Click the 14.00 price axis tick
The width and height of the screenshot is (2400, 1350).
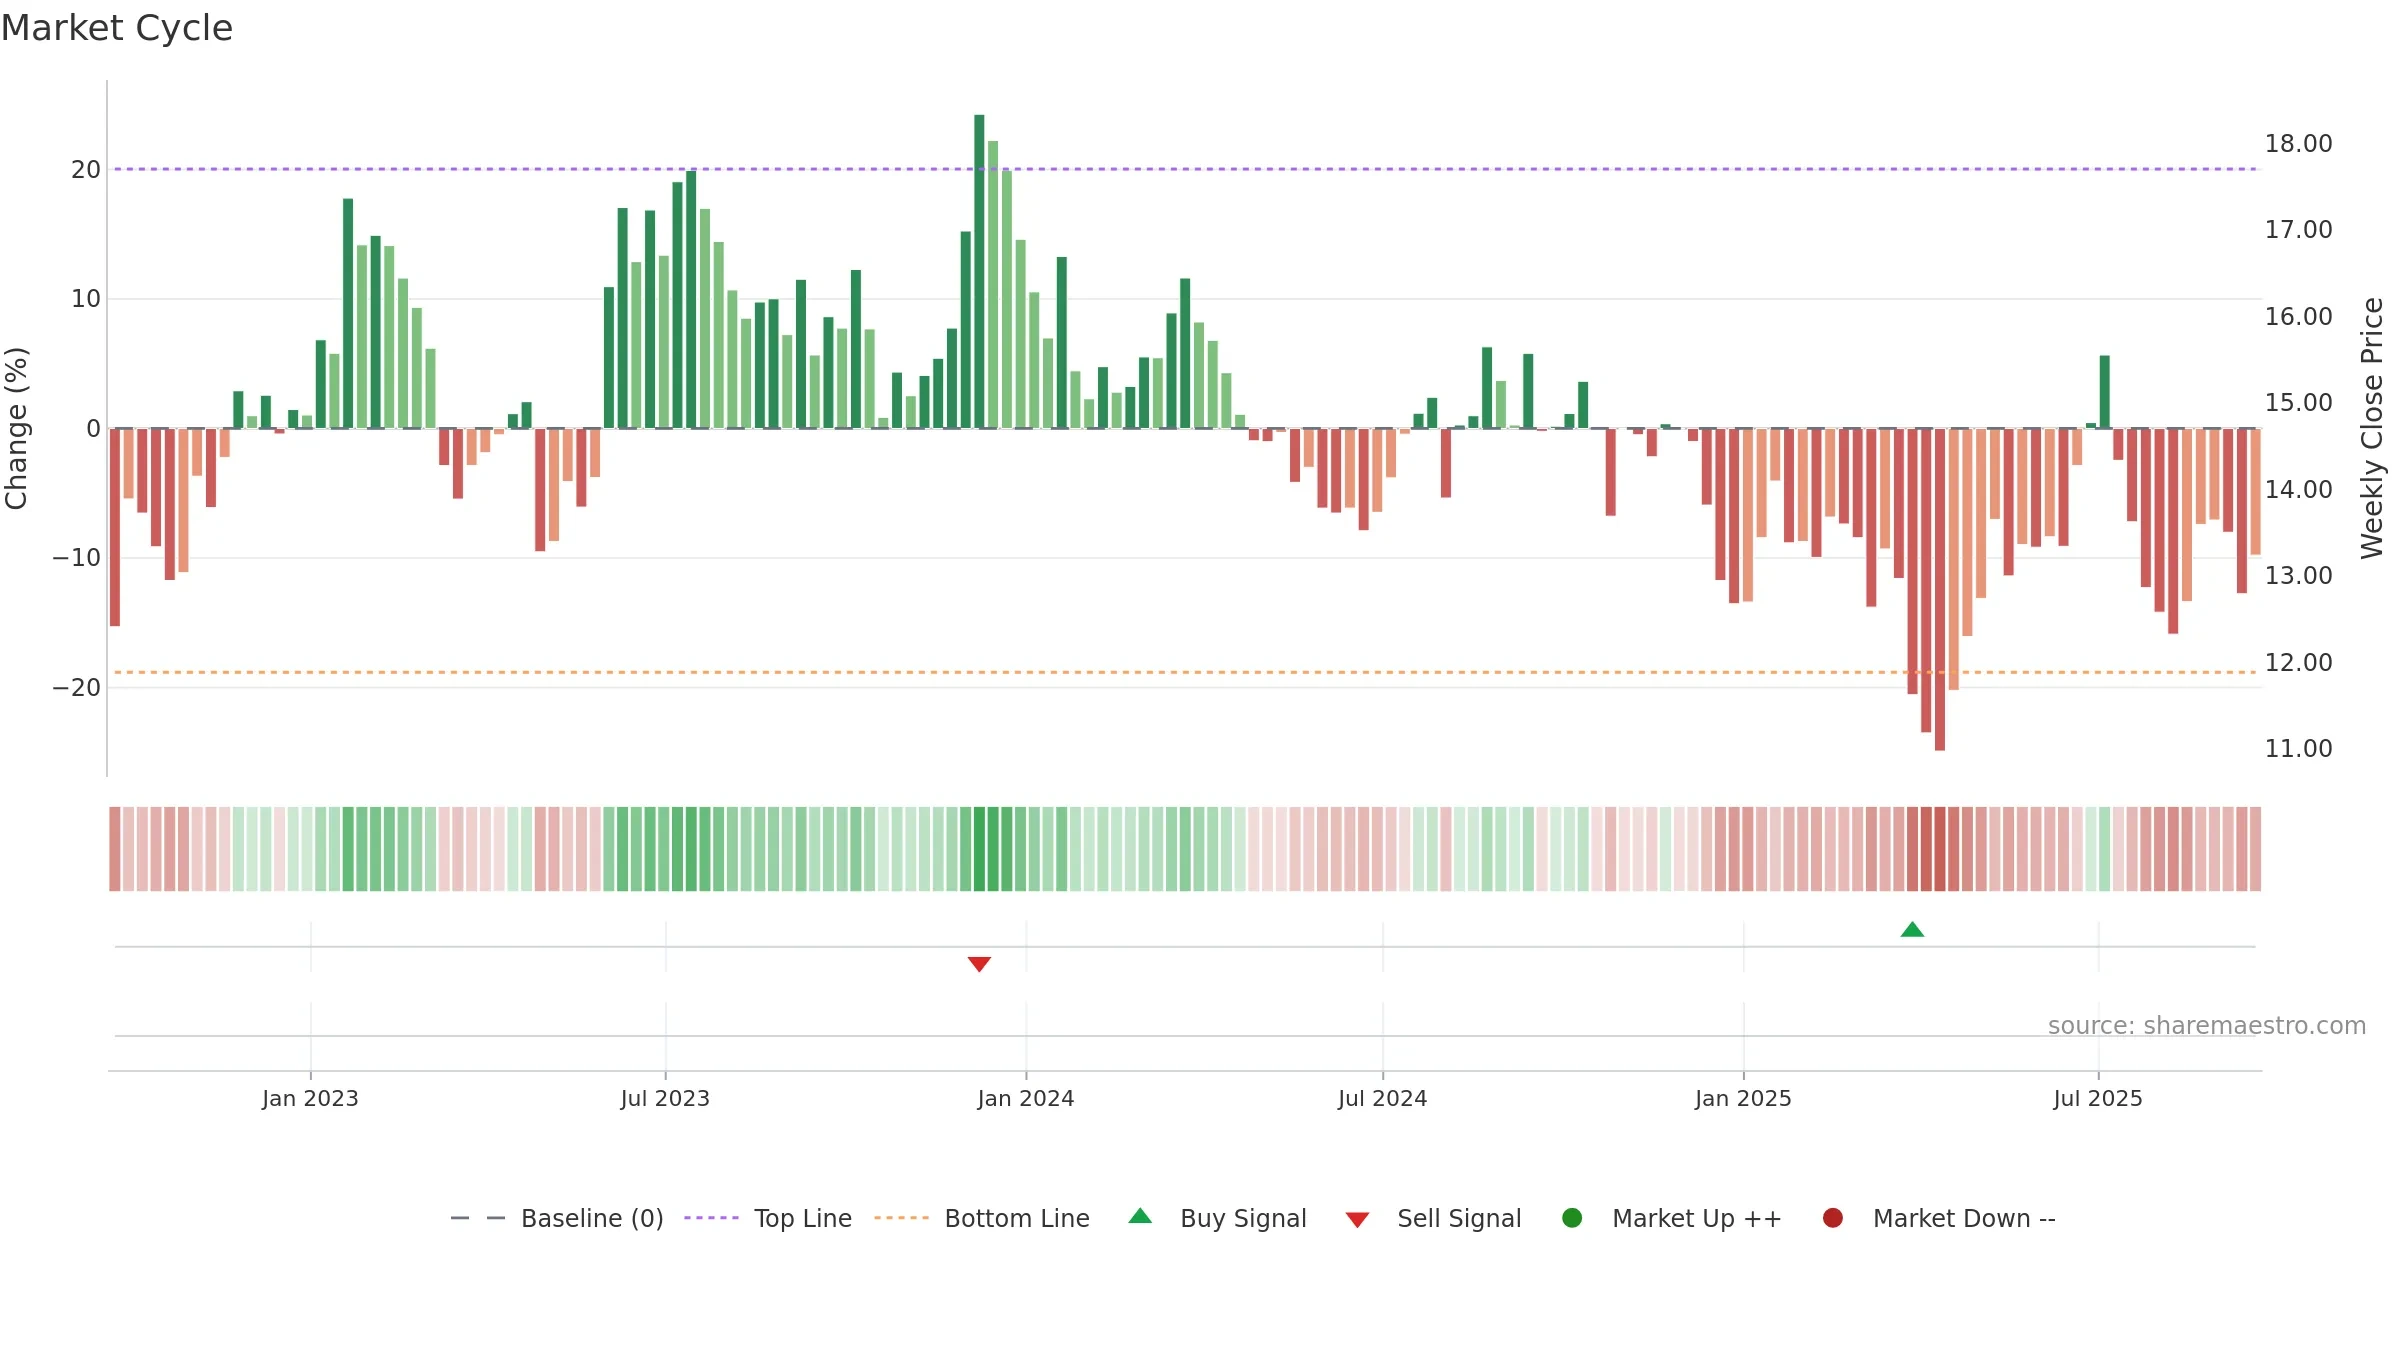point(2298,490)
